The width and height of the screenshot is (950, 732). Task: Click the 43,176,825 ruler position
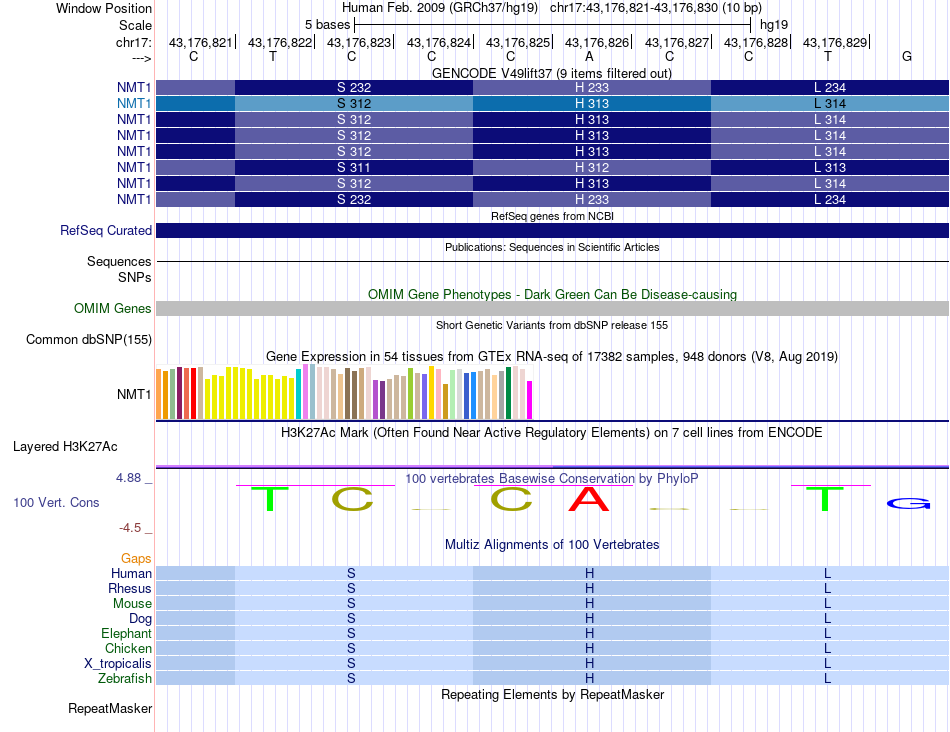(x=517, y=42)
